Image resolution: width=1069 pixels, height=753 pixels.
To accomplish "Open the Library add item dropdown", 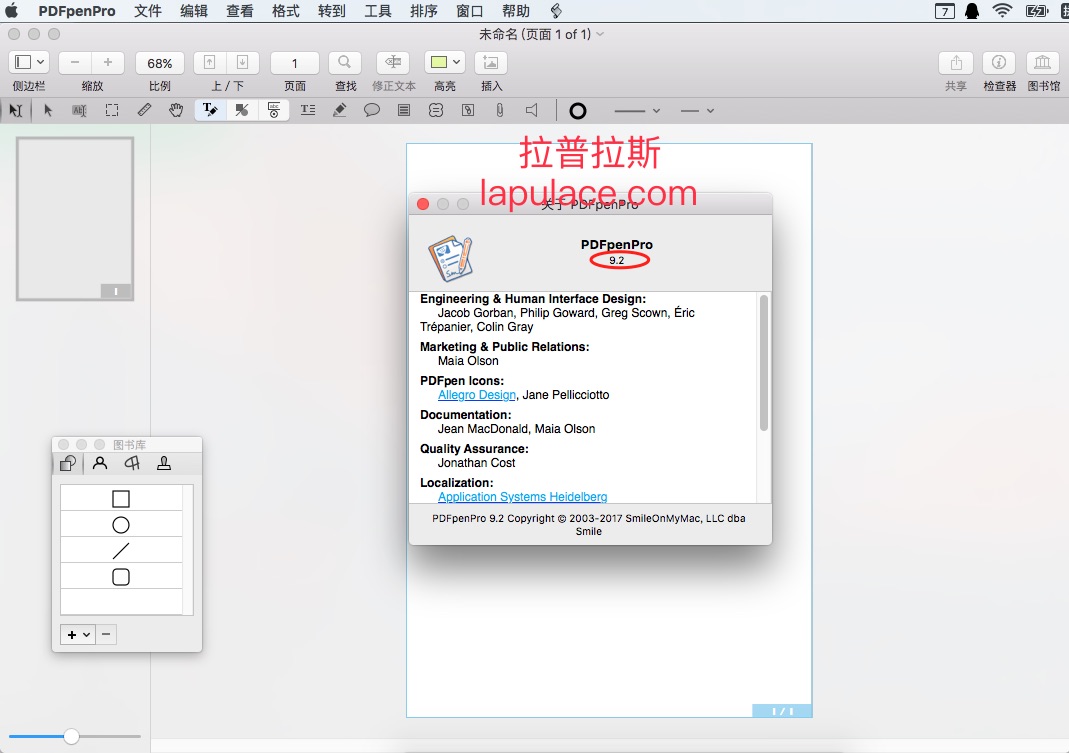I will coord(78,635).
